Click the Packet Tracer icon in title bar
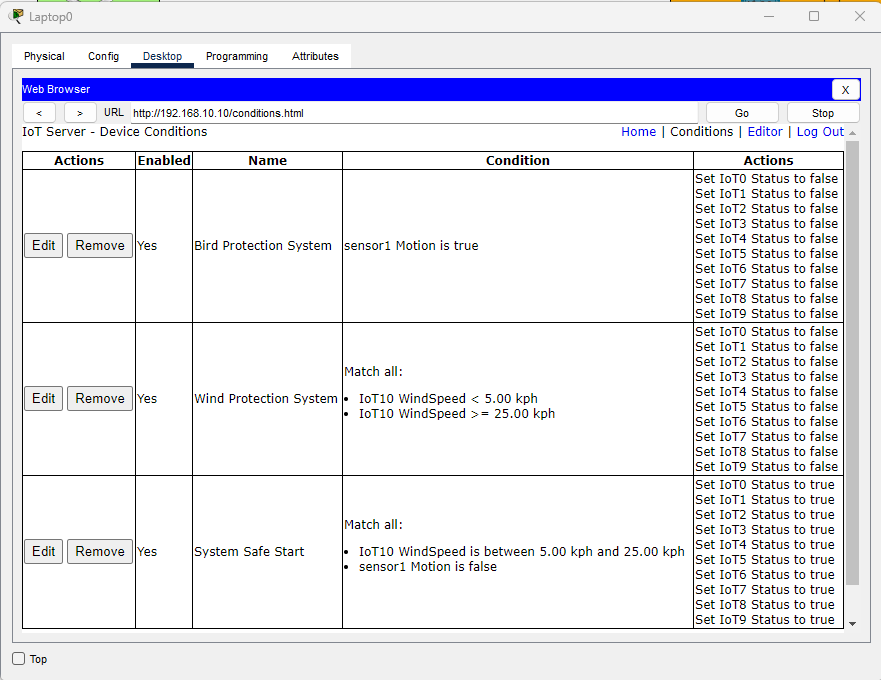 (x=16, y=16)
